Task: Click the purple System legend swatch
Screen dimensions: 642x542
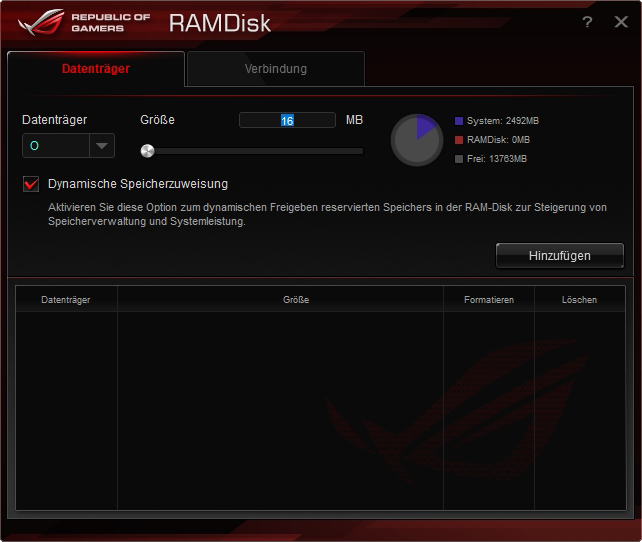Action: point(459,121)
